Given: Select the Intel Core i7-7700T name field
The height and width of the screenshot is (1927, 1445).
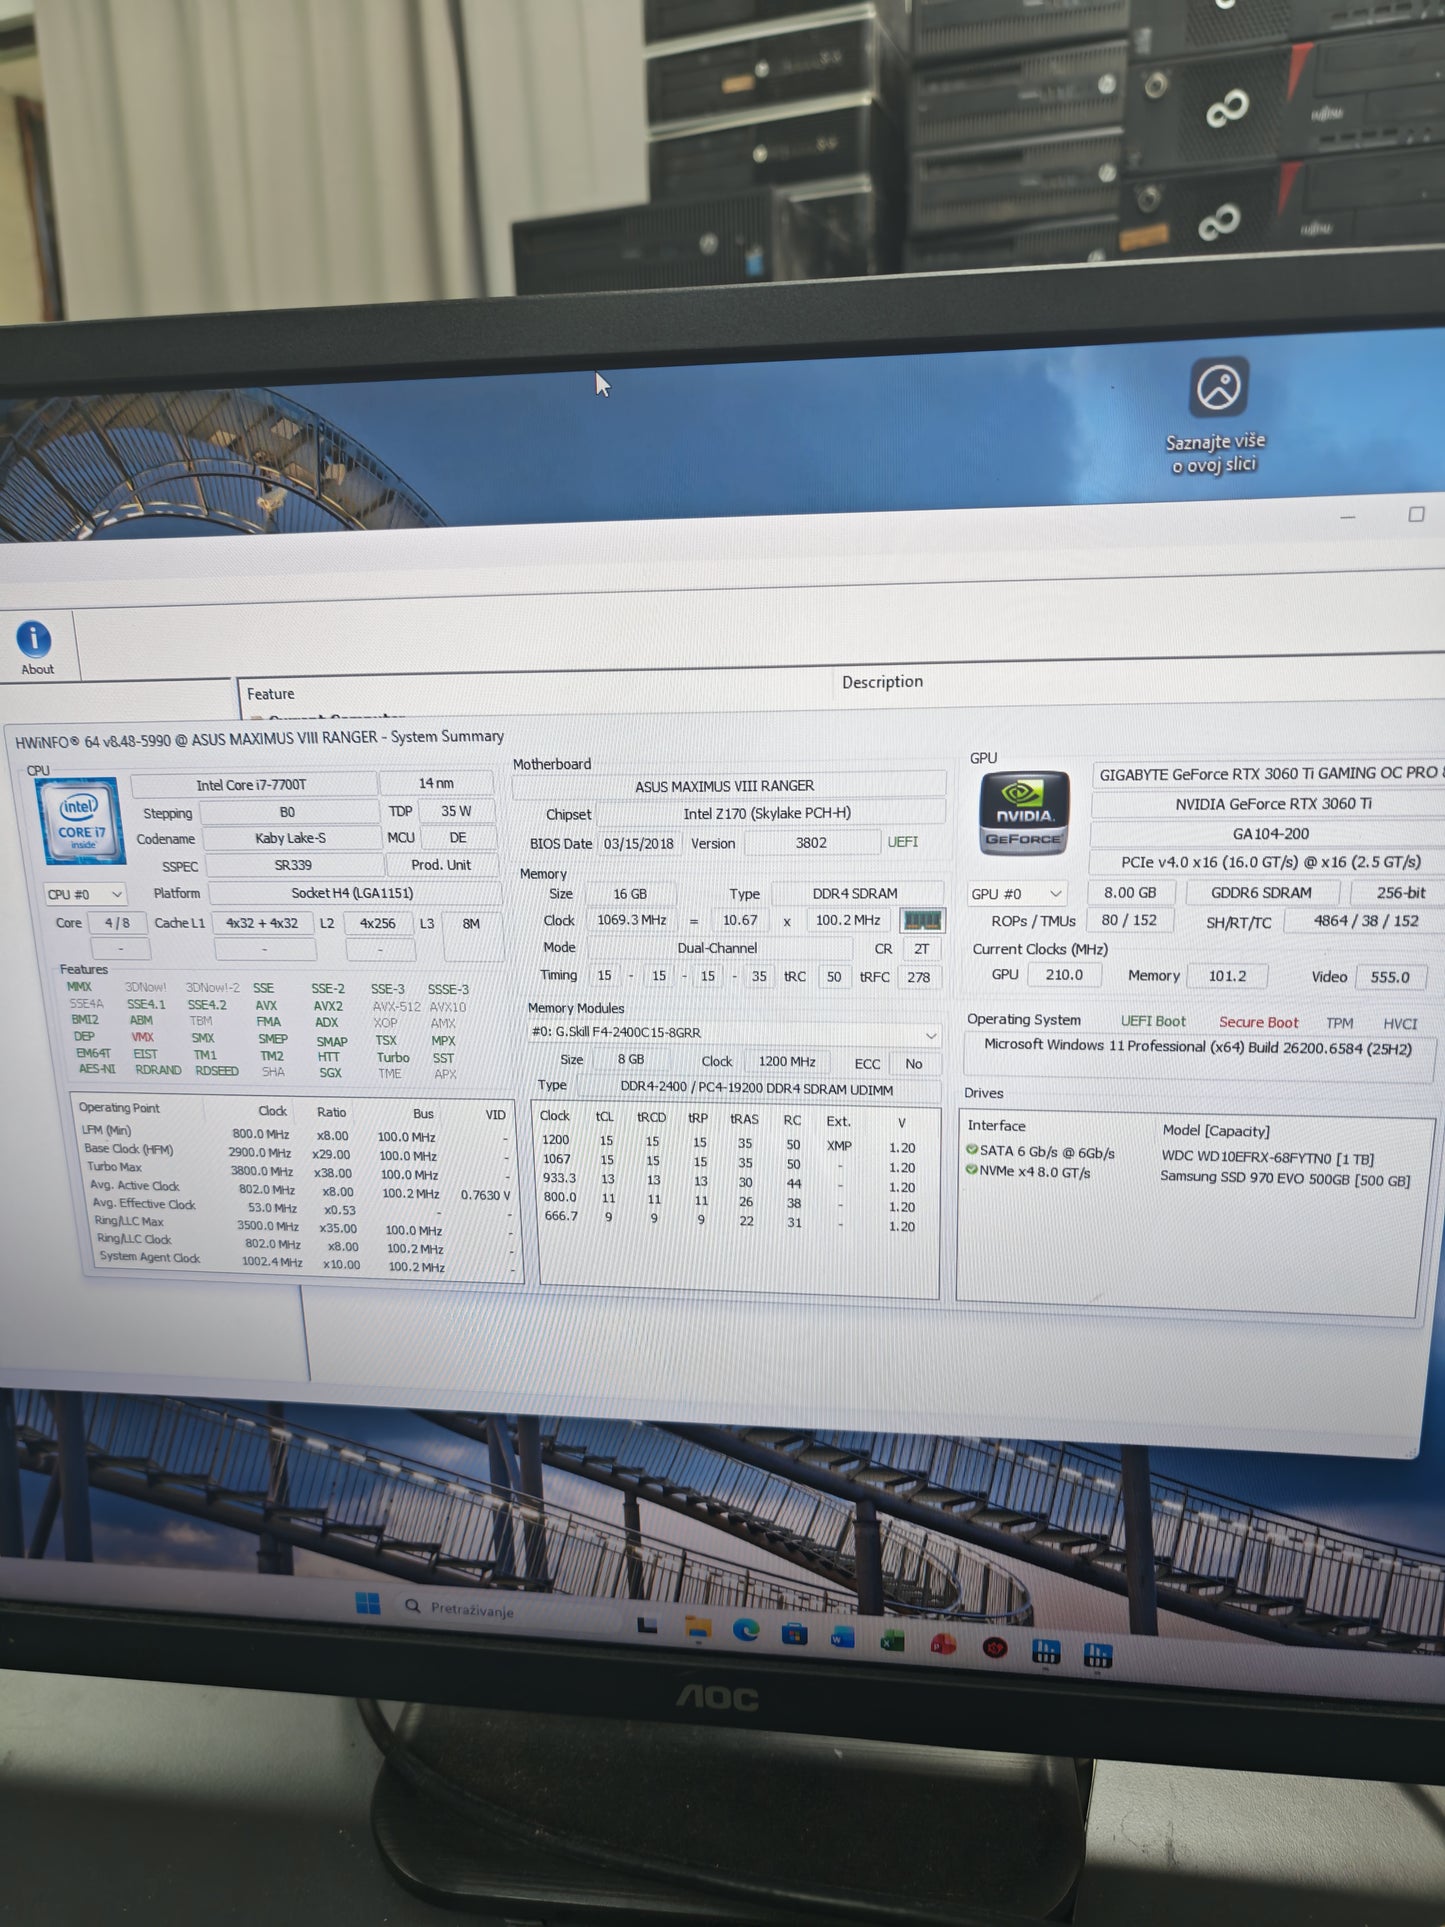Looking at the screenshot, I should (253, 785).
